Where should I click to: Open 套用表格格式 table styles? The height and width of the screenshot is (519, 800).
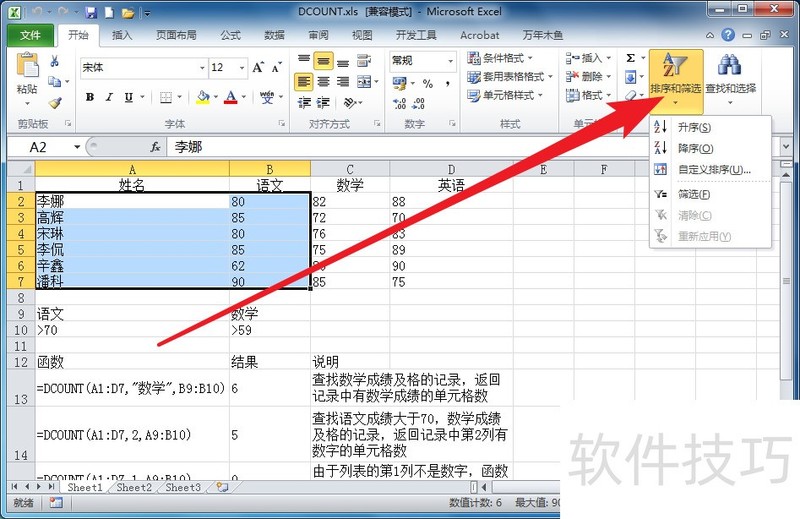click(510, 77)
